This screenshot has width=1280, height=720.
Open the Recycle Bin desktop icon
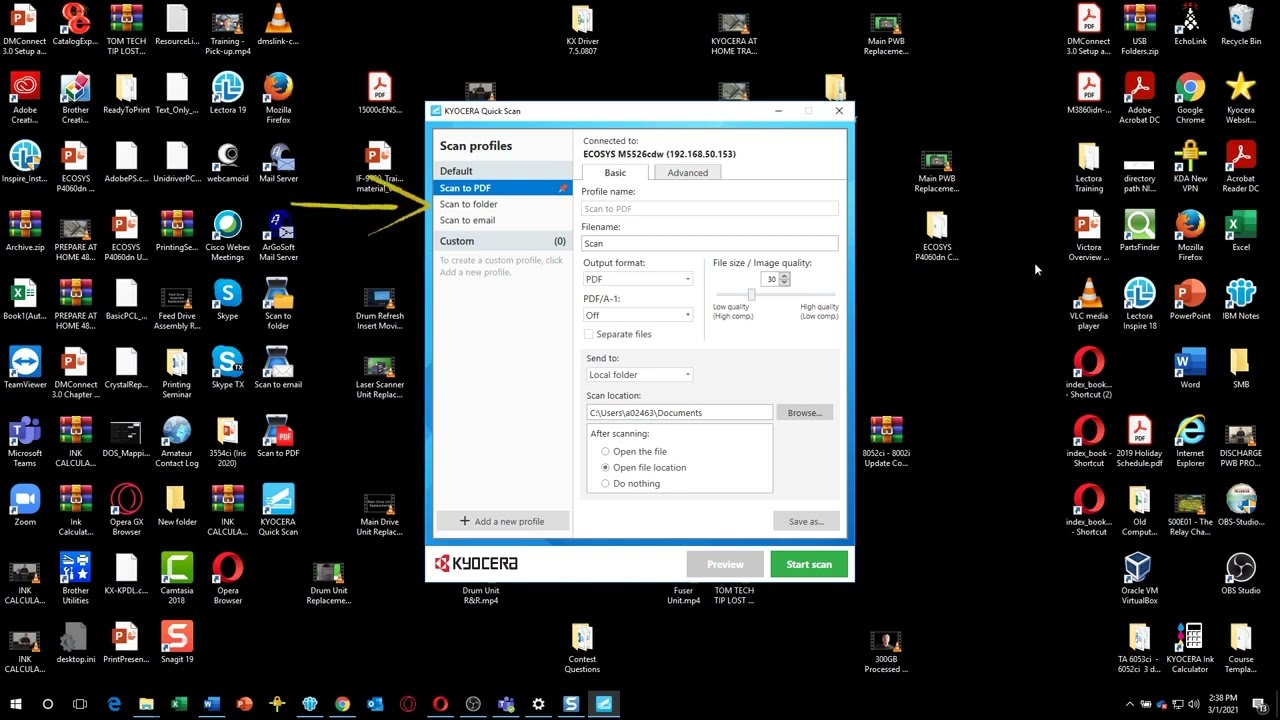point(1241,25)
